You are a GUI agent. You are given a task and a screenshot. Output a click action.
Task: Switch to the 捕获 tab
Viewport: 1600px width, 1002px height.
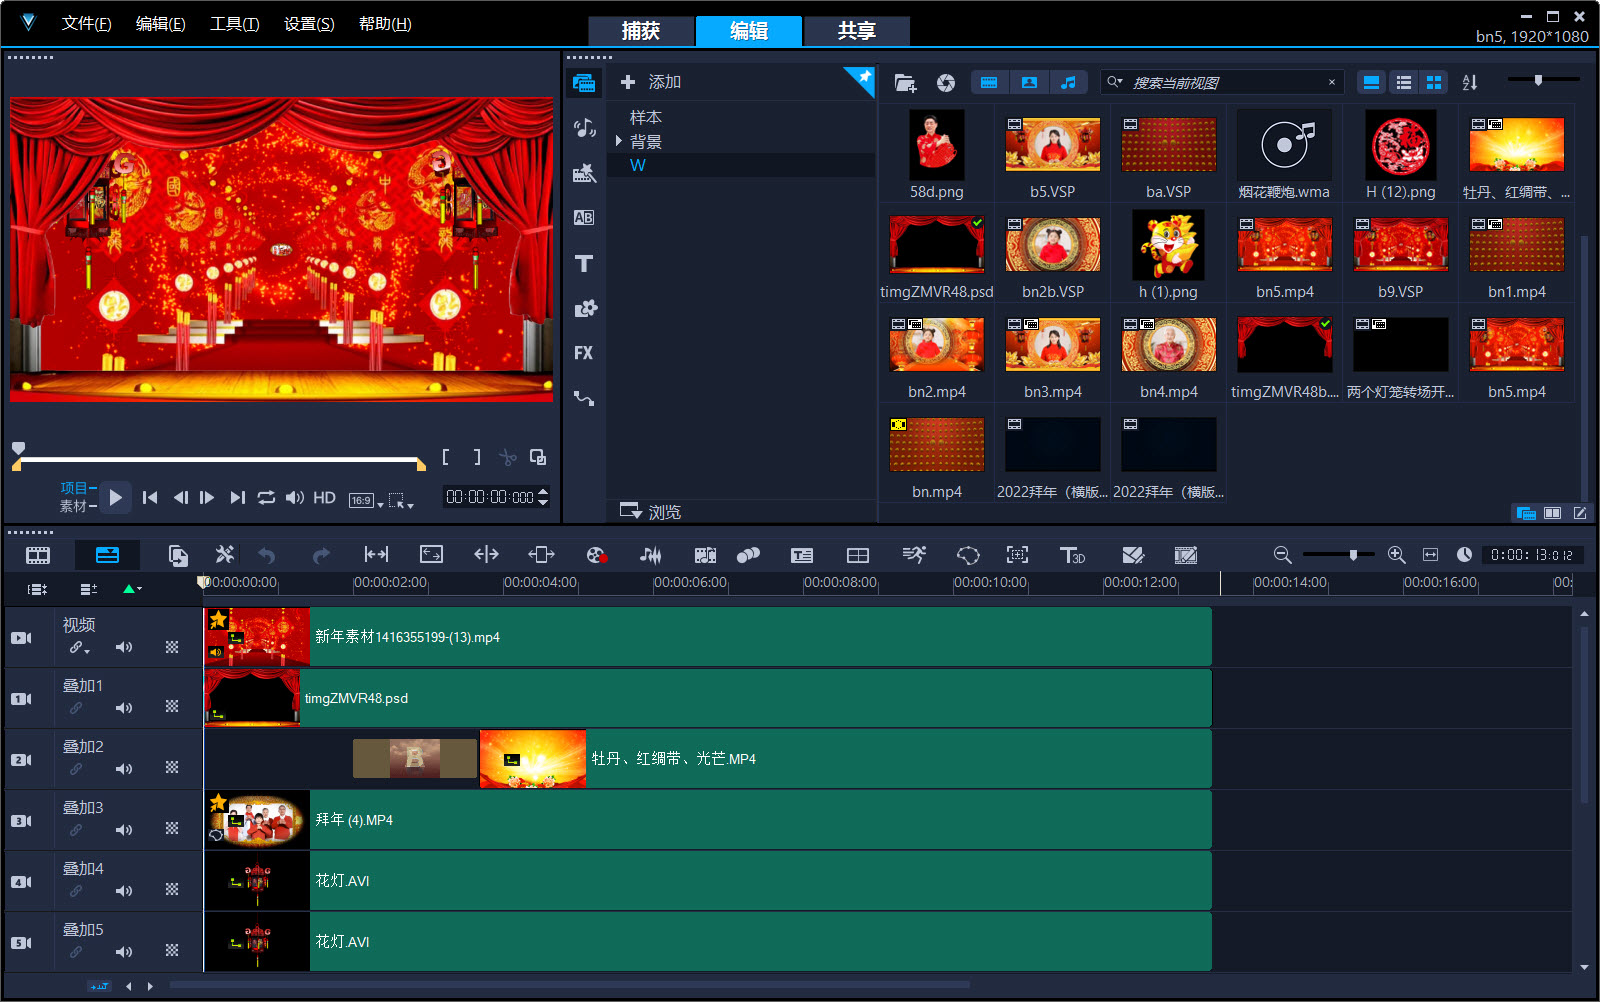pyautogui.click(x=641, y=31)
